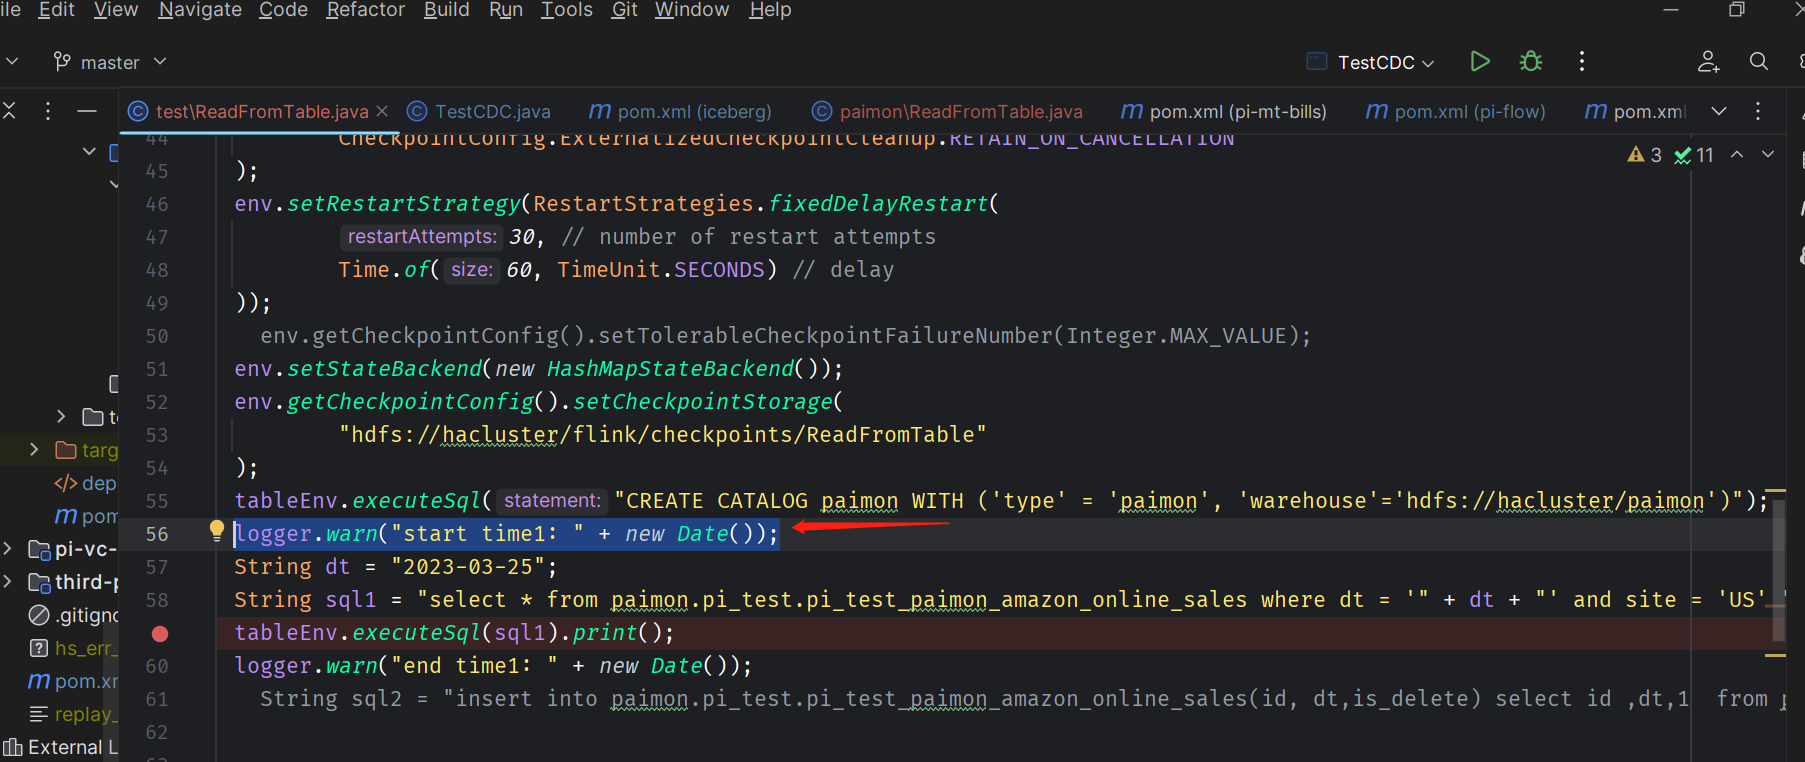Click the editor vertical scrollbar thumb
The height and width of the screenshot is (762, 1805).
1779,570
